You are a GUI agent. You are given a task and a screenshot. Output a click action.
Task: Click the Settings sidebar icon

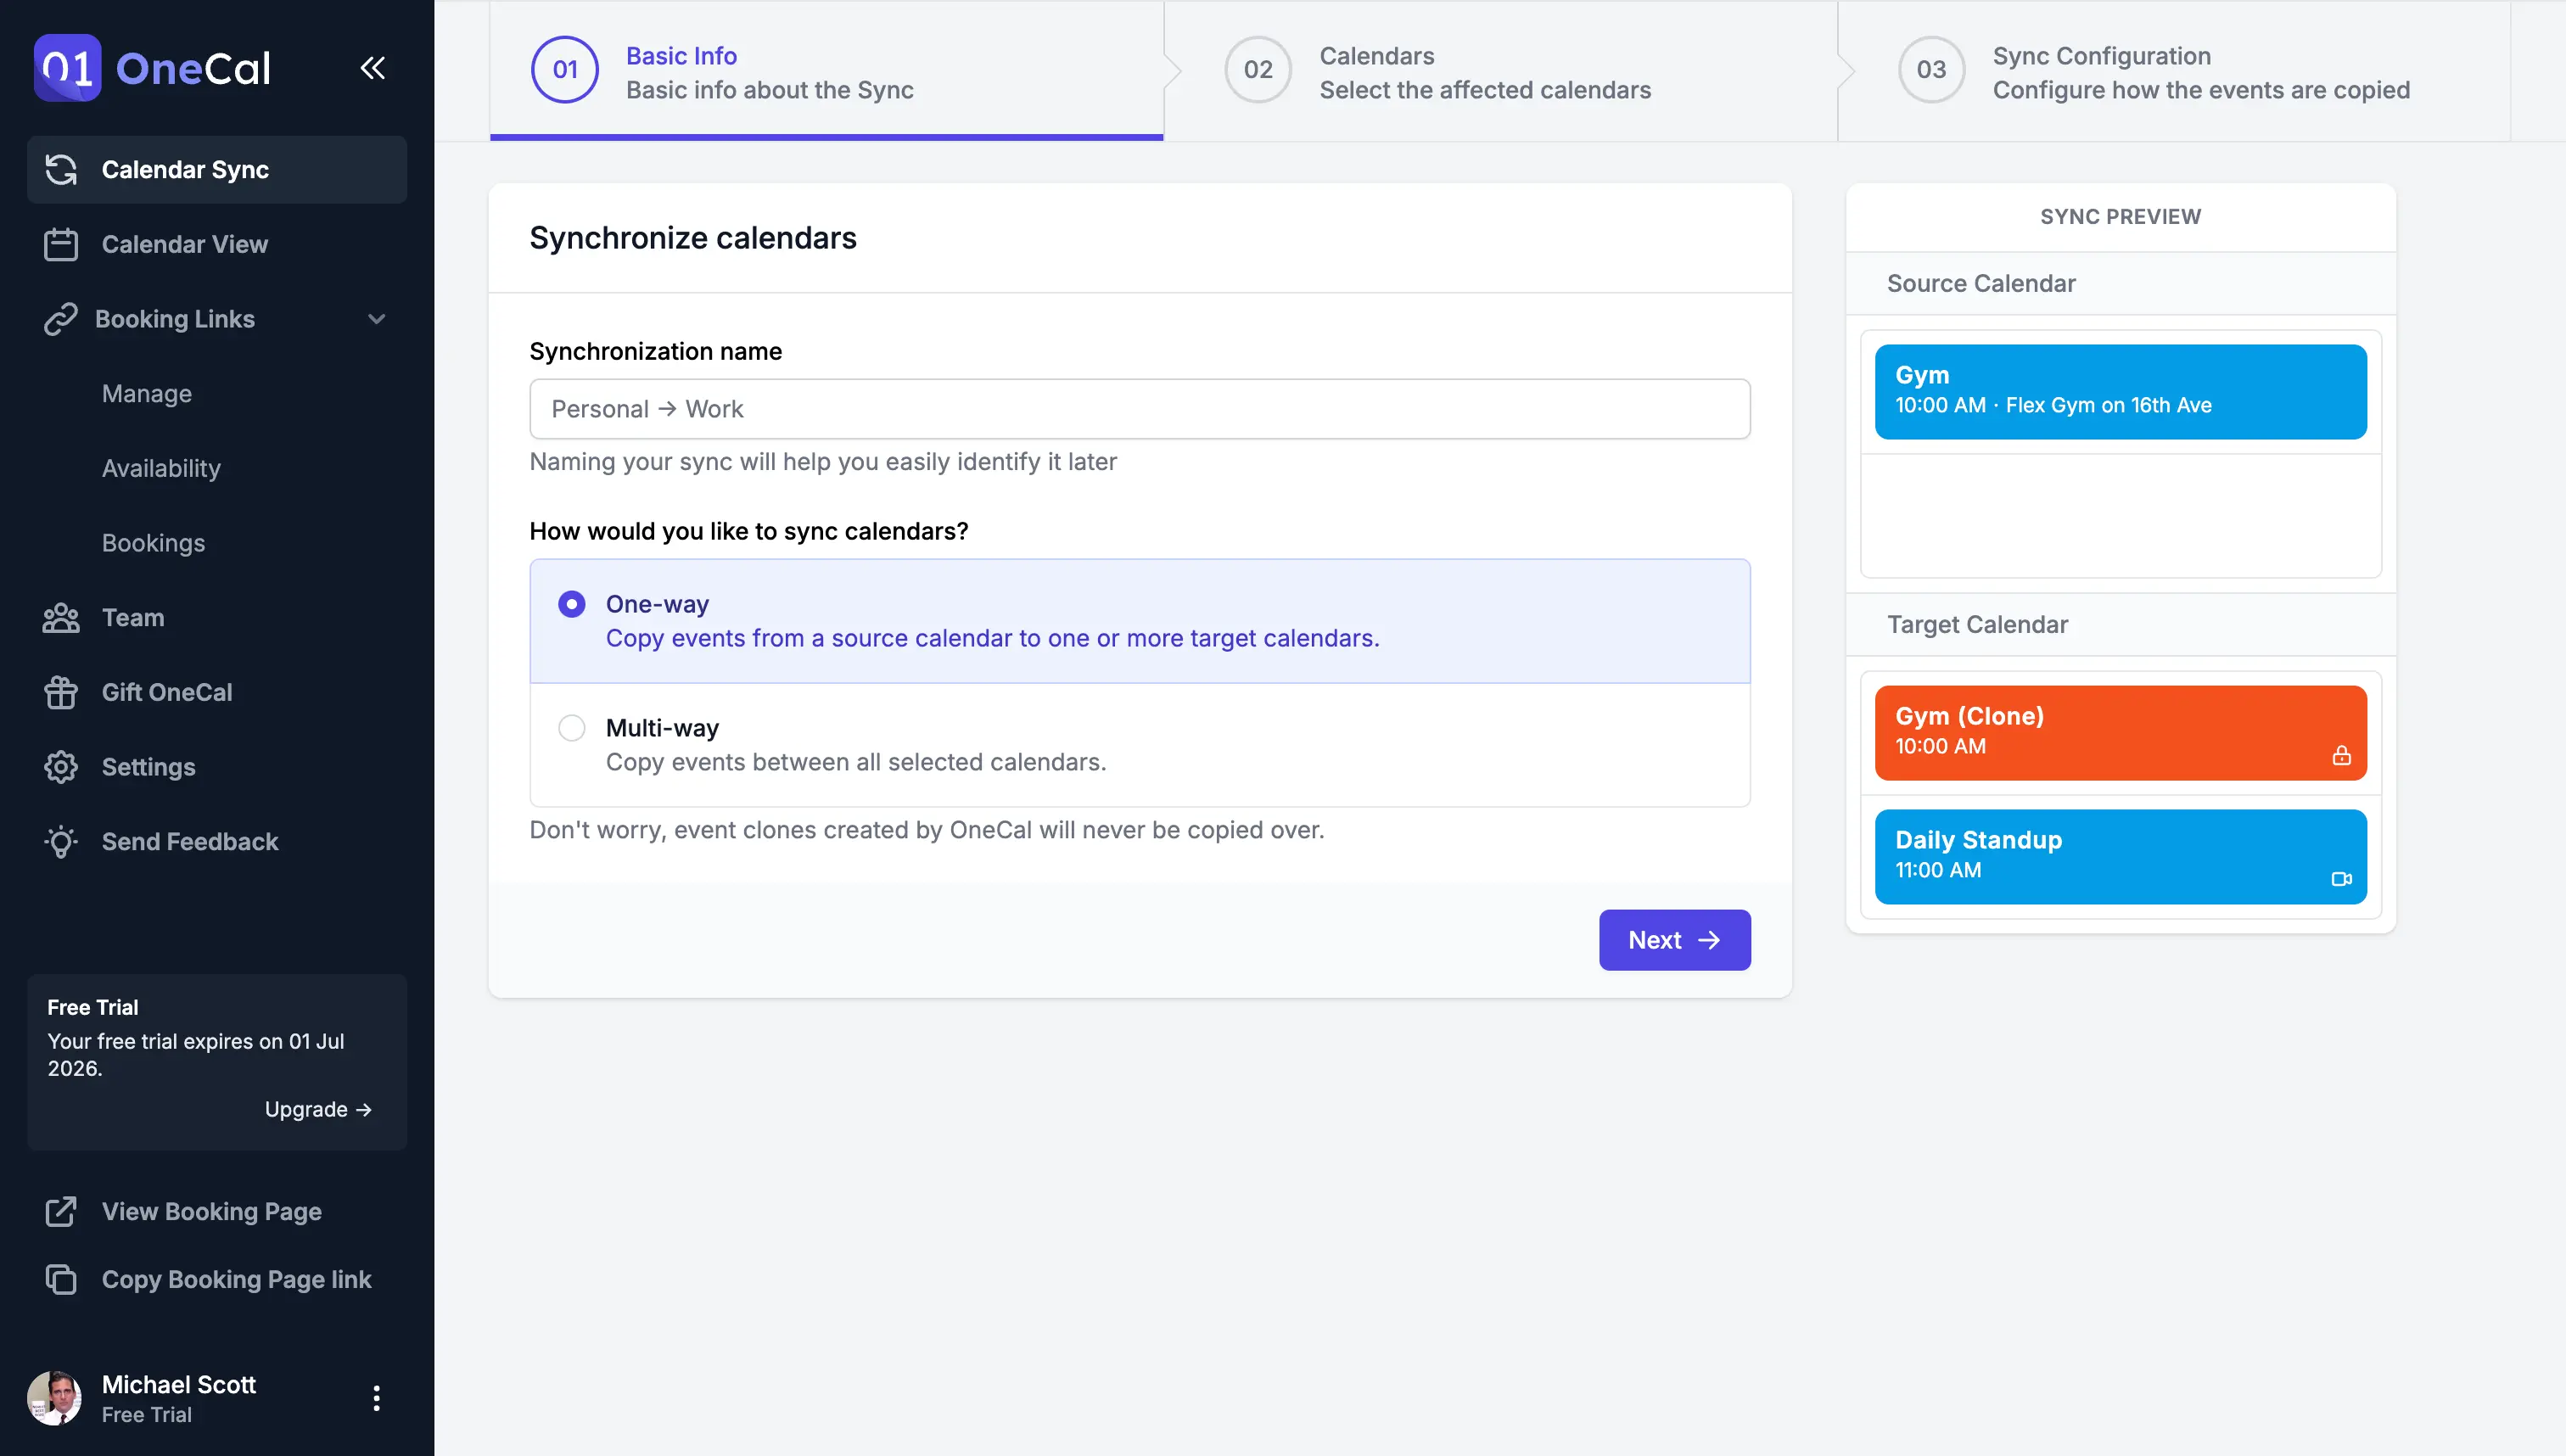[x=60, y=765]
